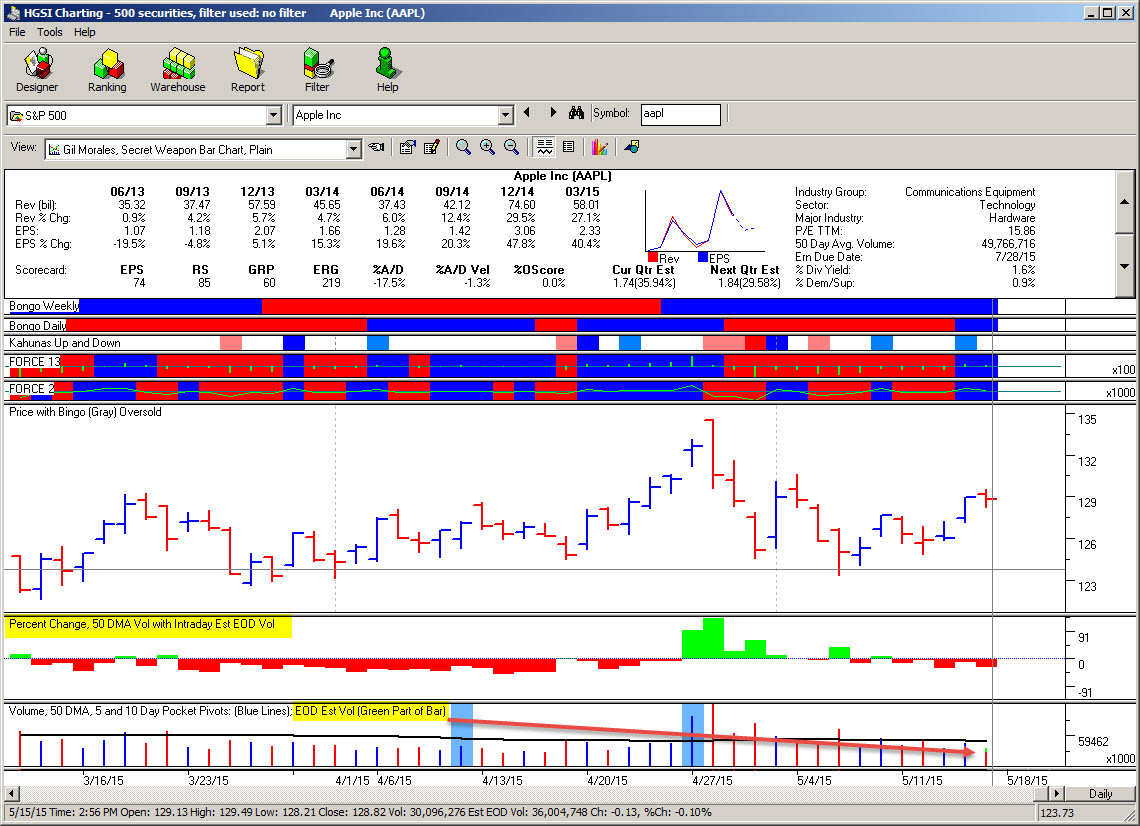This screenshot has width=1140, height=826.
Task: Click the Kahunas Up and Down label
Action: (65, 343)
